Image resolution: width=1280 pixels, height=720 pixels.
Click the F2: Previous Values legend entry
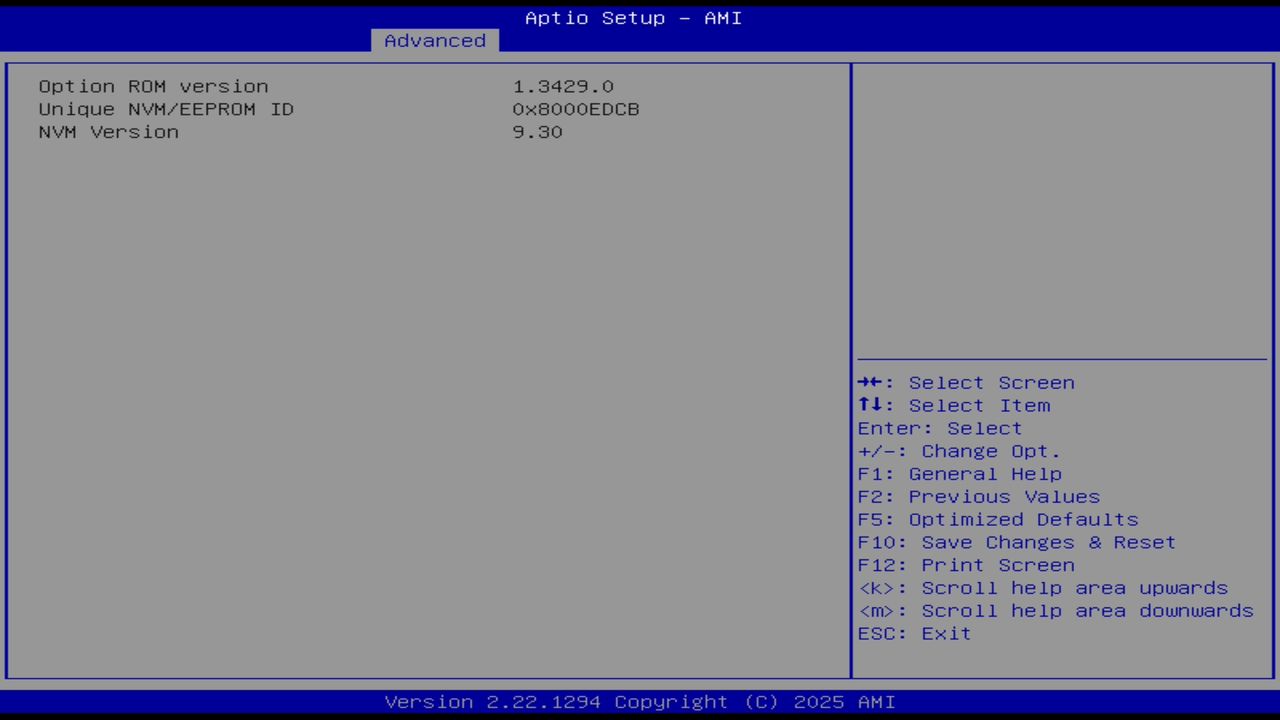978,496
